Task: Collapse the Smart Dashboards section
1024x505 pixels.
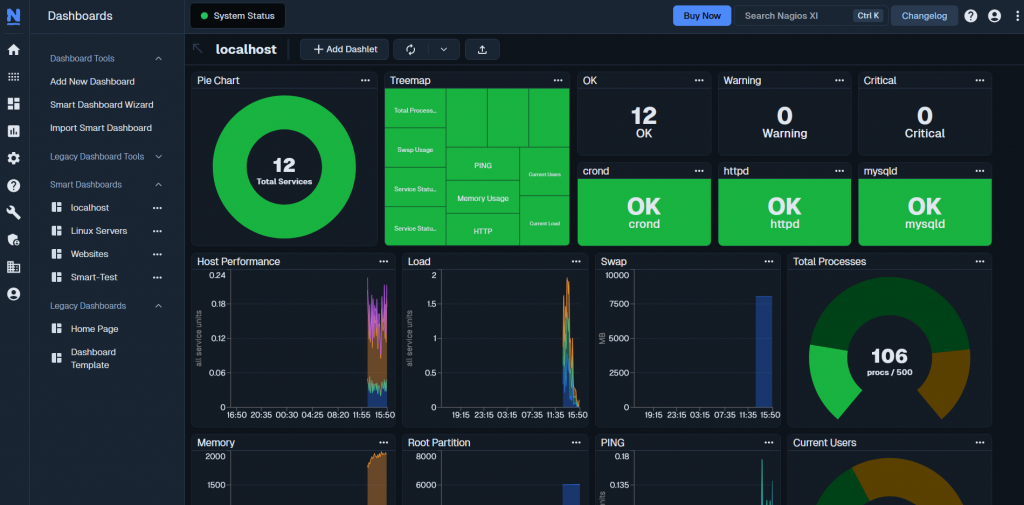Action: [x=158, y=185]
